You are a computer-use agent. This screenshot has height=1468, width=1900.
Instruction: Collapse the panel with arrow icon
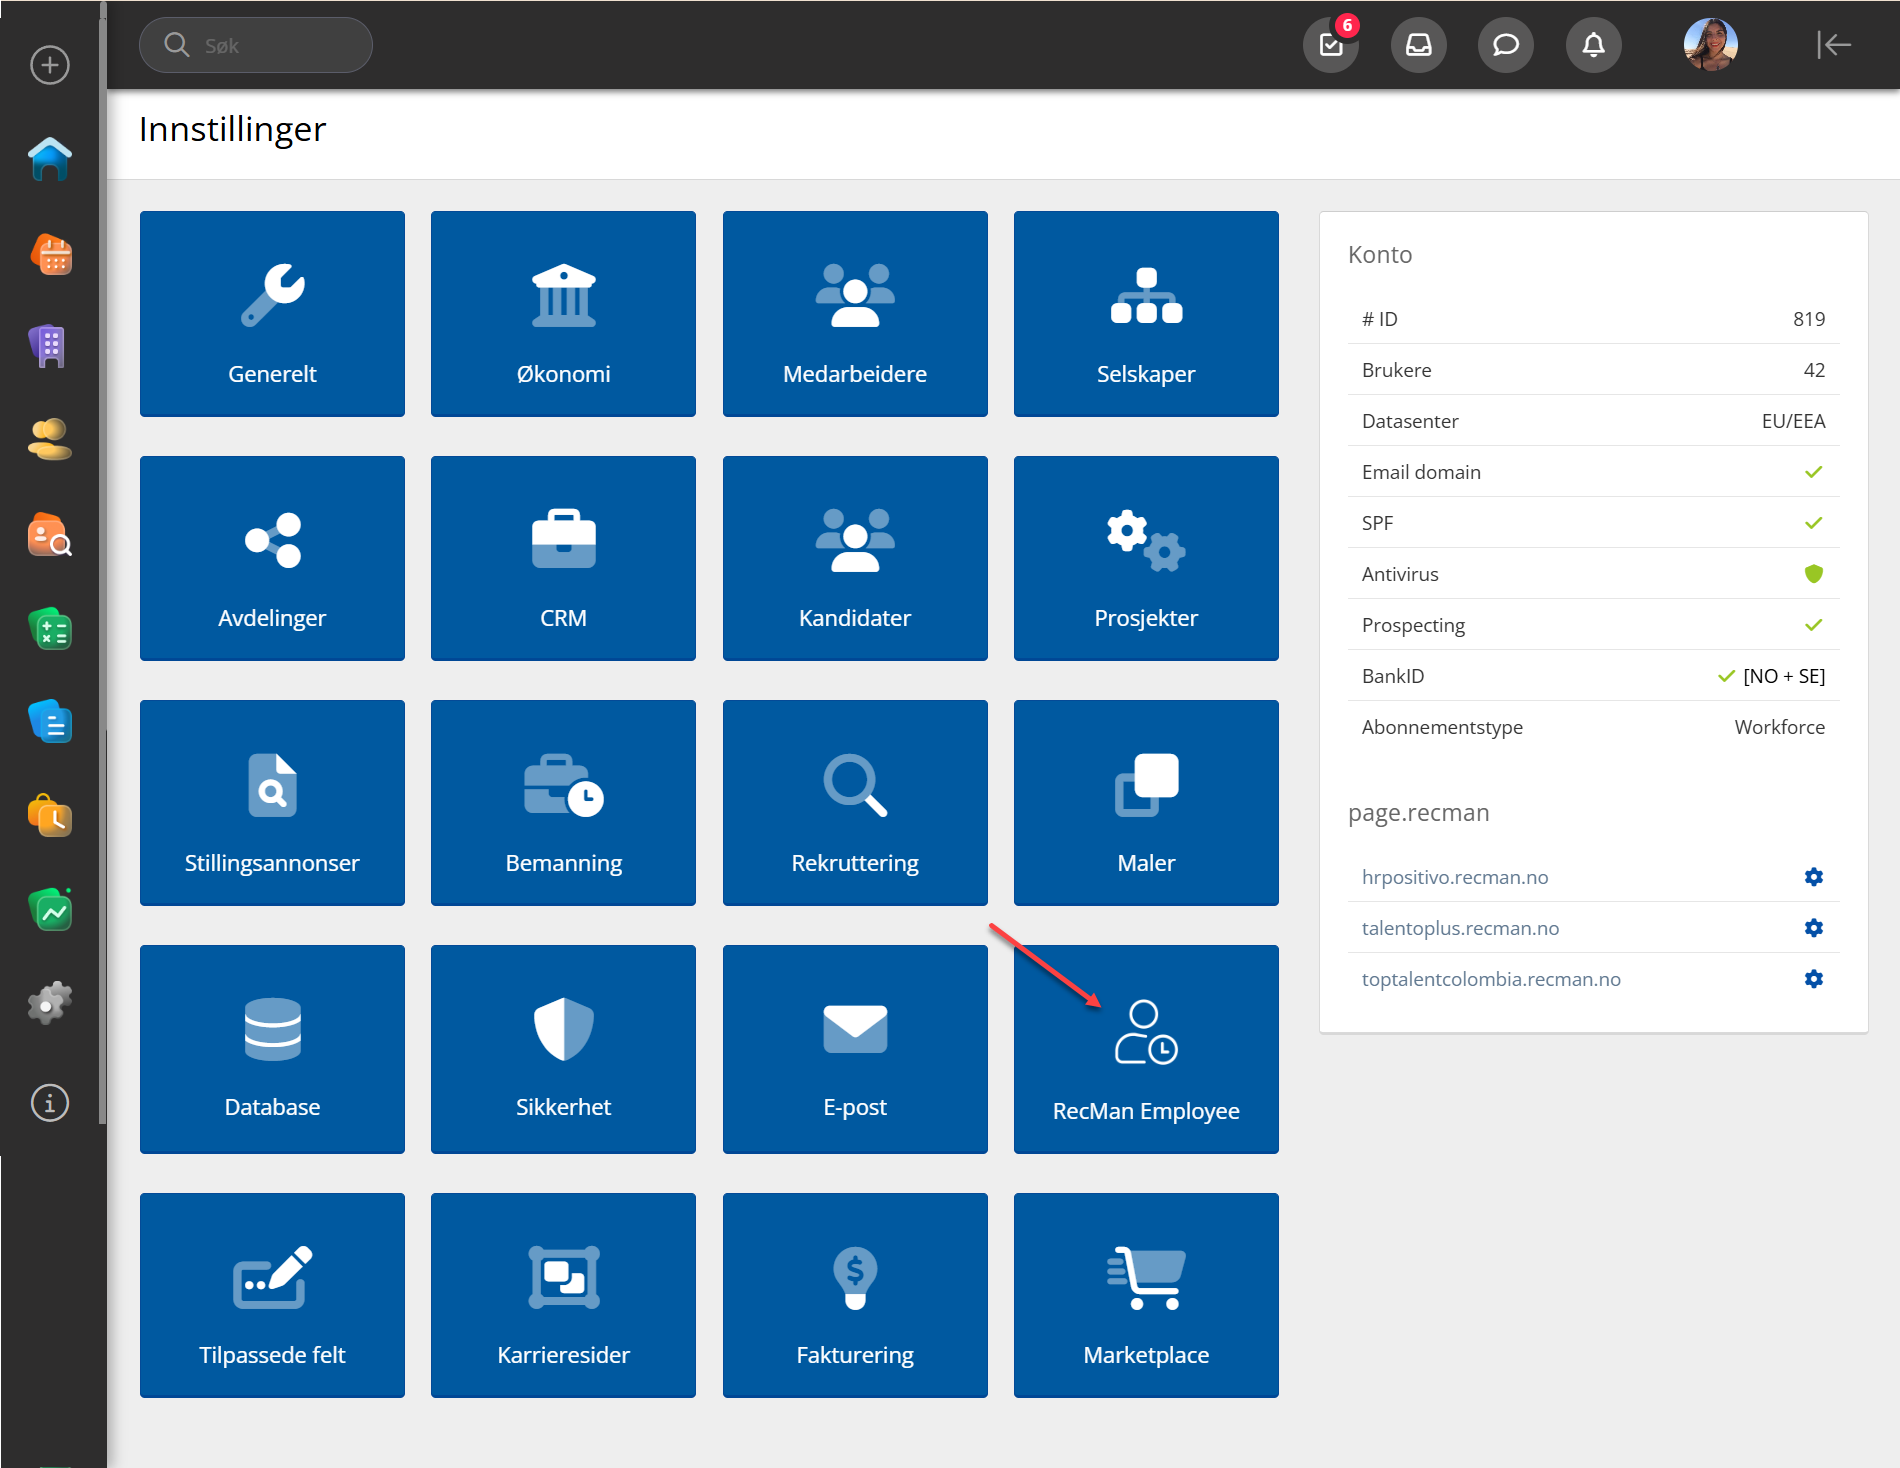(1833, 45)
